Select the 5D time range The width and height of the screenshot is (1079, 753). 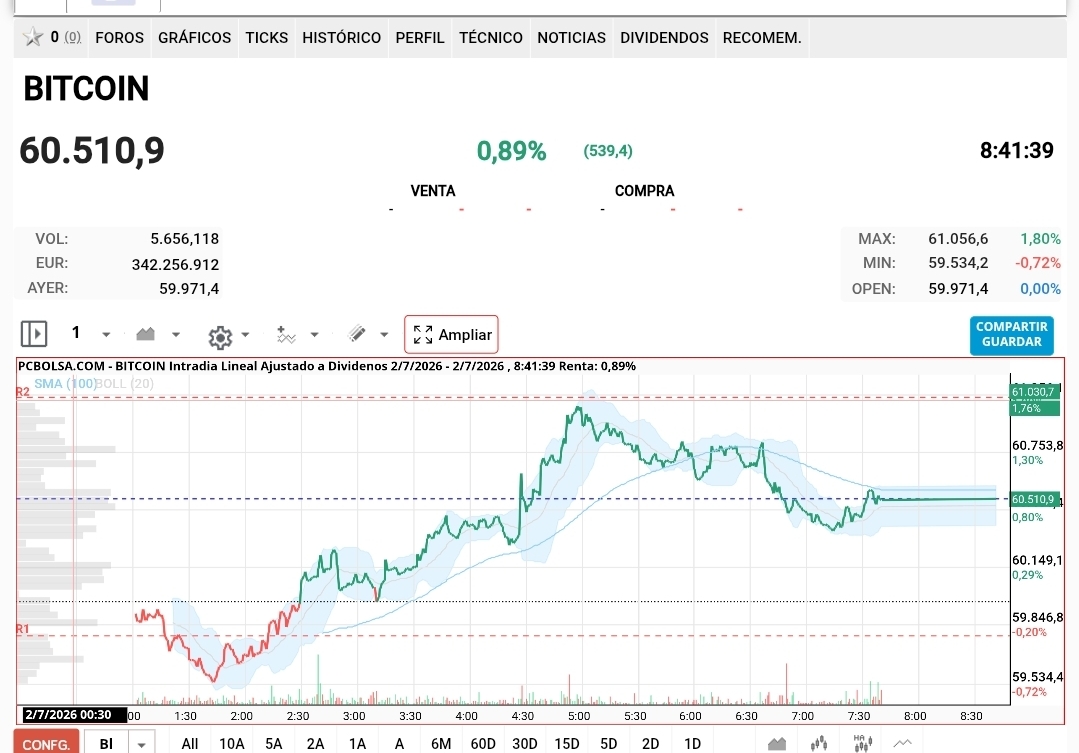608,744
